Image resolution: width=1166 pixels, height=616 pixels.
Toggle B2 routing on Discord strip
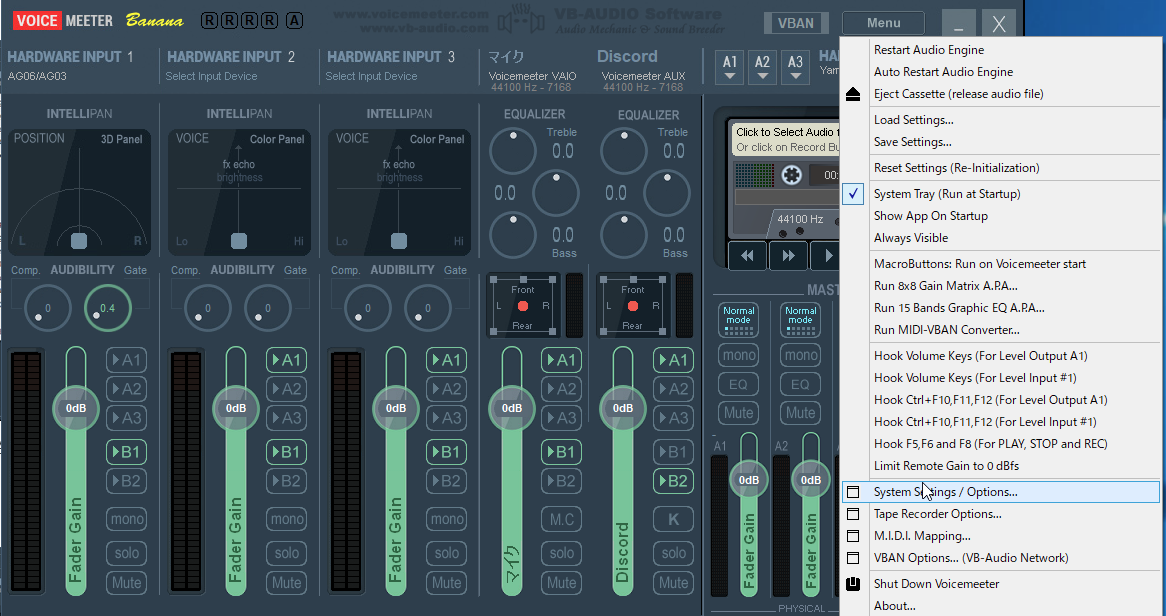[673, 481]
